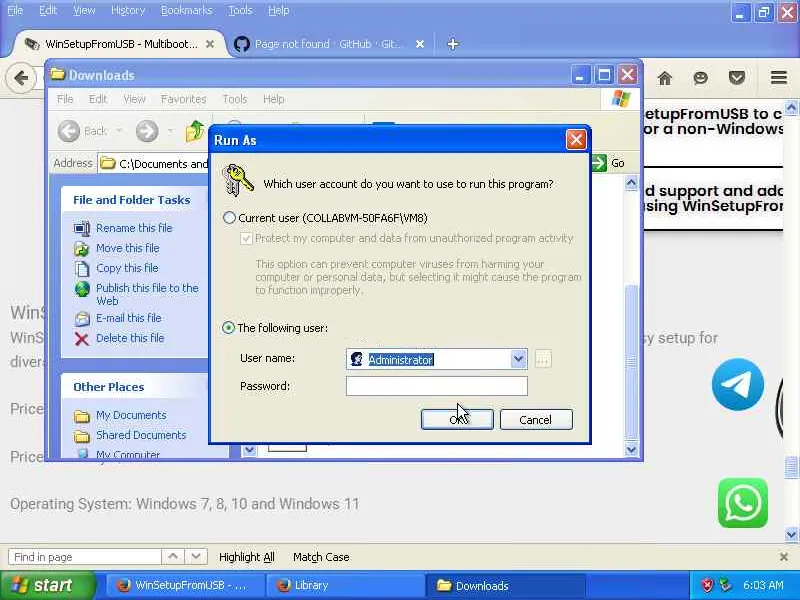
Task: Open Shared Documents in Other Places
Action: [x=141, y=435]
